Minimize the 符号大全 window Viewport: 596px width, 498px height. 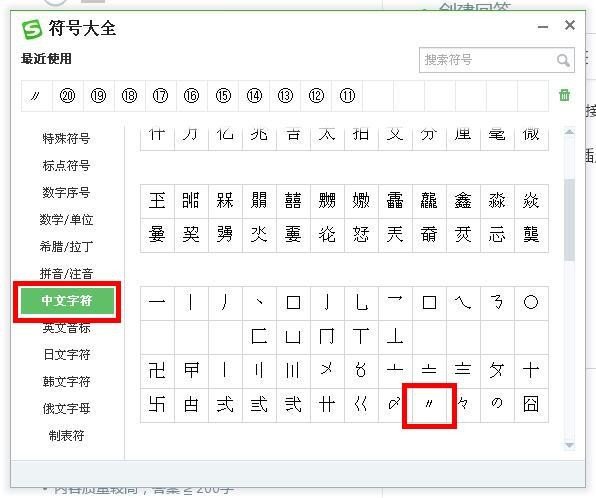click(543, 27)
